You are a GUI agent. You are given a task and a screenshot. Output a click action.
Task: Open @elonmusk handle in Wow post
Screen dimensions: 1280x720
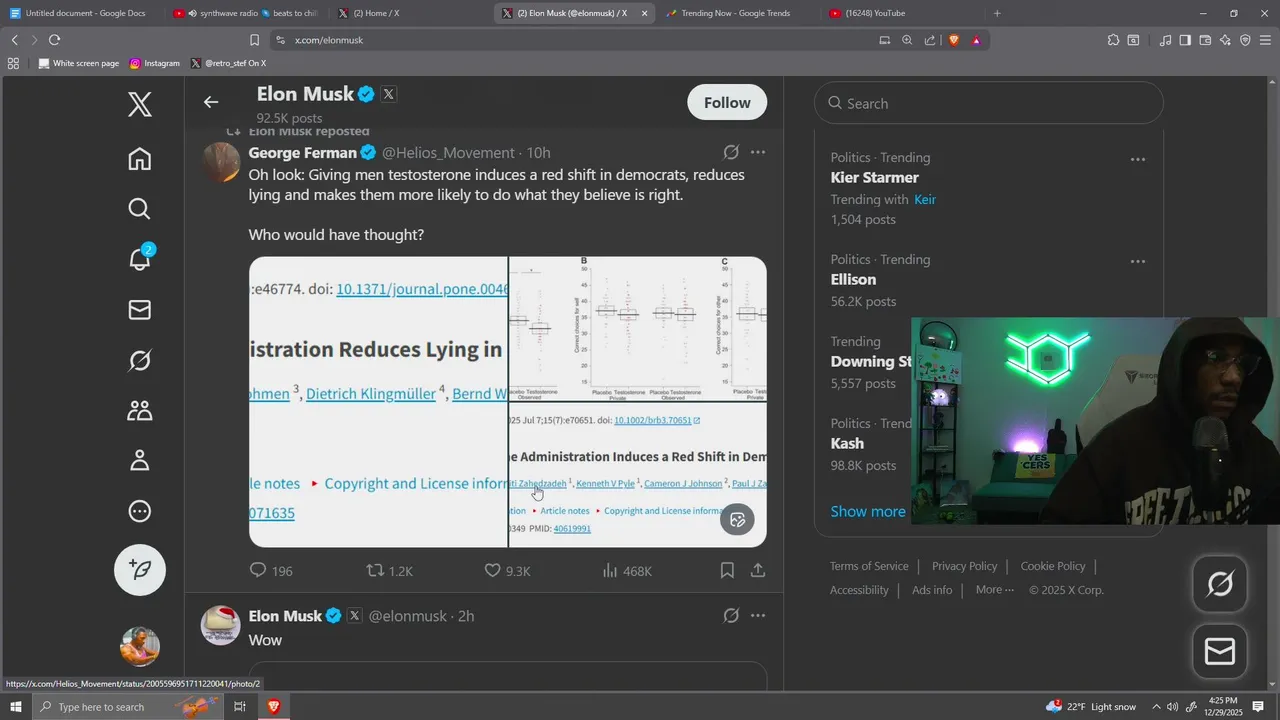tap(408, 616)
